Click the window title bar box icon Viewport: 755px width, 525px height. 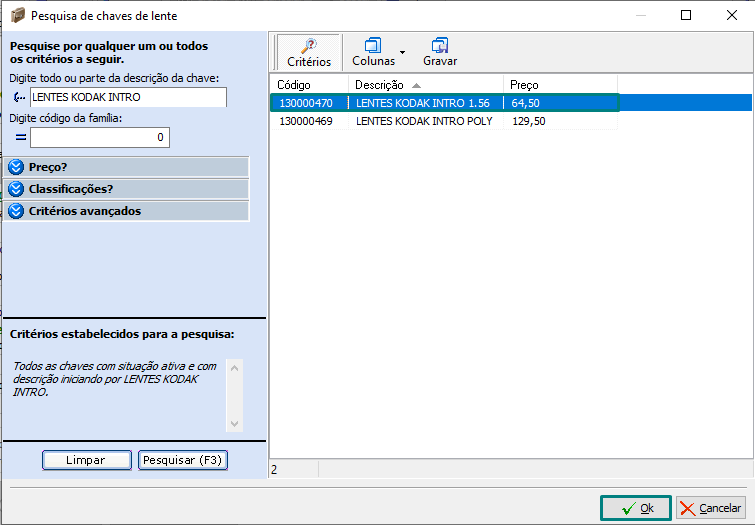(18, 15)
